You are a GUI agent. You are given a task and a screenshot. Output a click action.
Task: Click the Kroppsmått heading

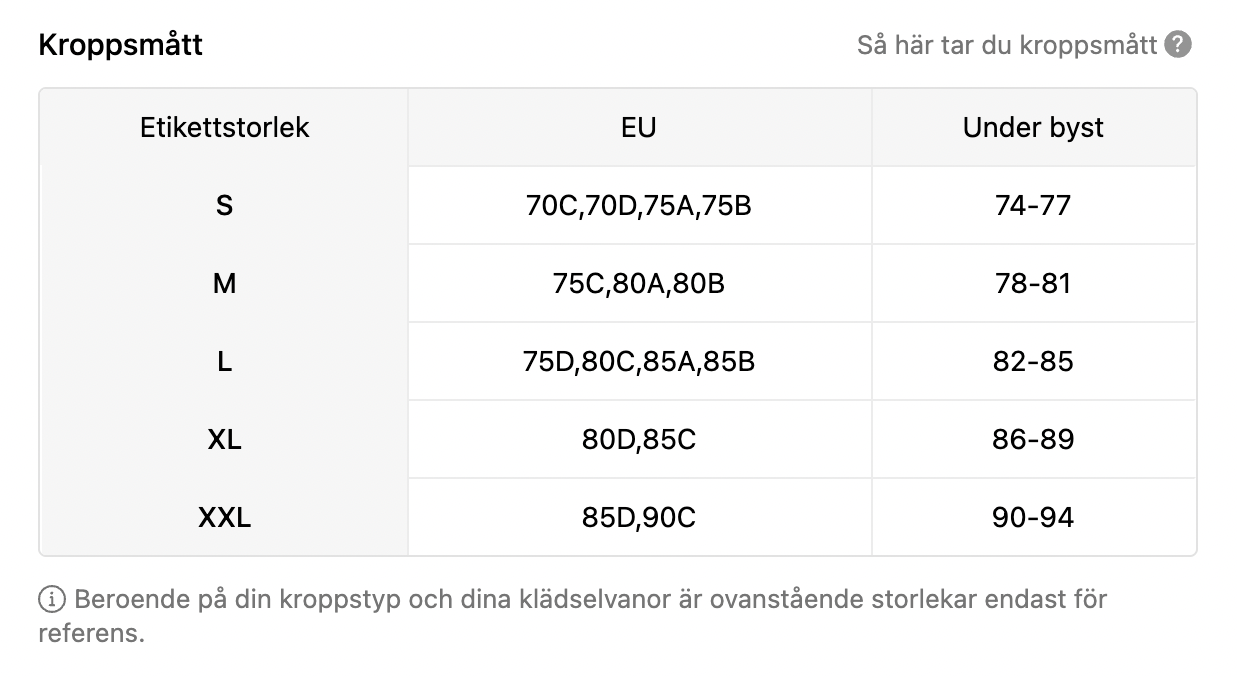(120, 45)
